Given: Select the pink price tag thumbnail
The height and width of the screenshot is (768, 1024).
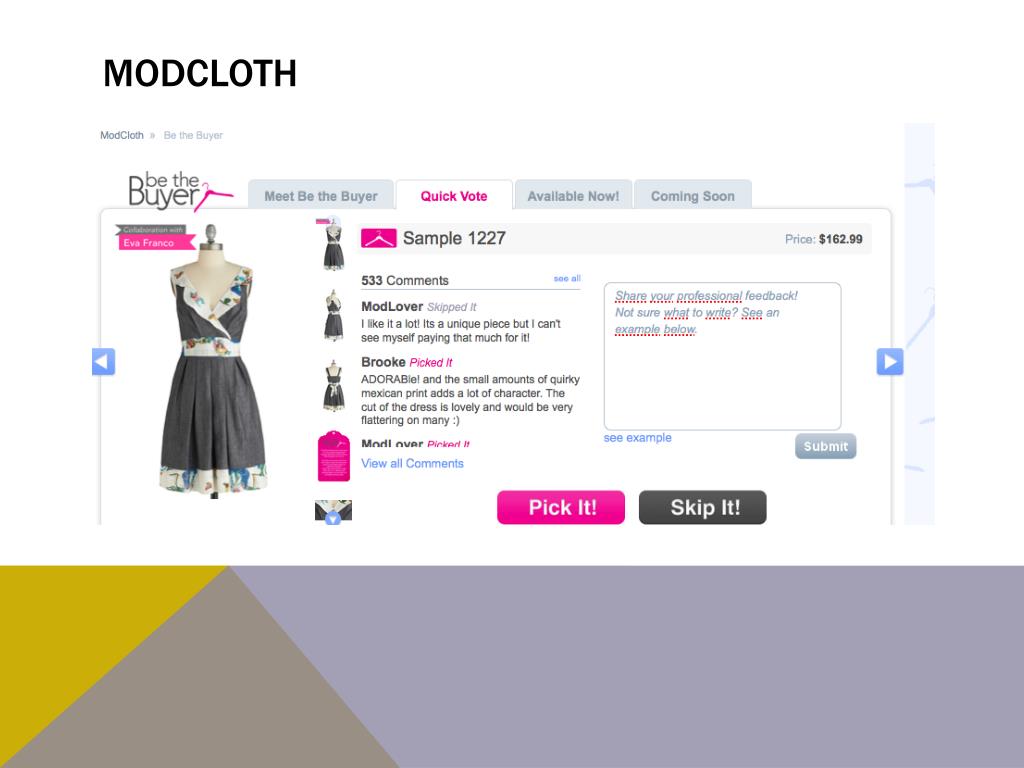Looking at the screenshot, I should tap(334, 456).
